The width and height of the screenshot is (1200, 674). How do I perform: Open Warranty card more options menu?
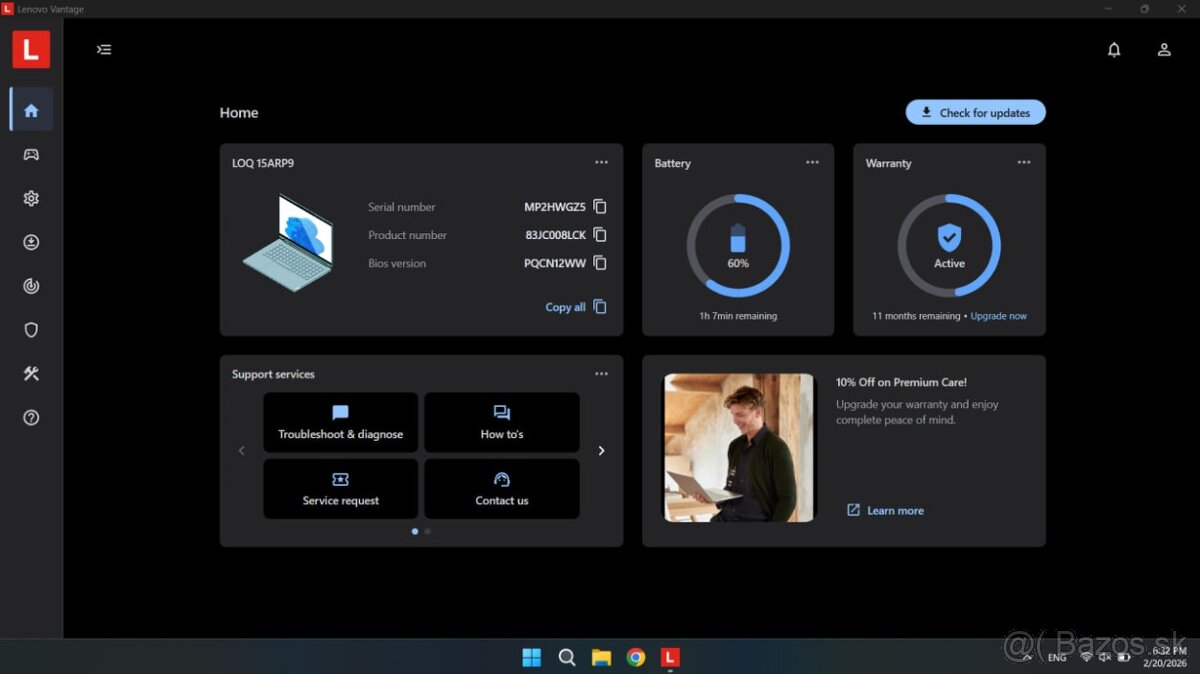tap(1024, 162)
